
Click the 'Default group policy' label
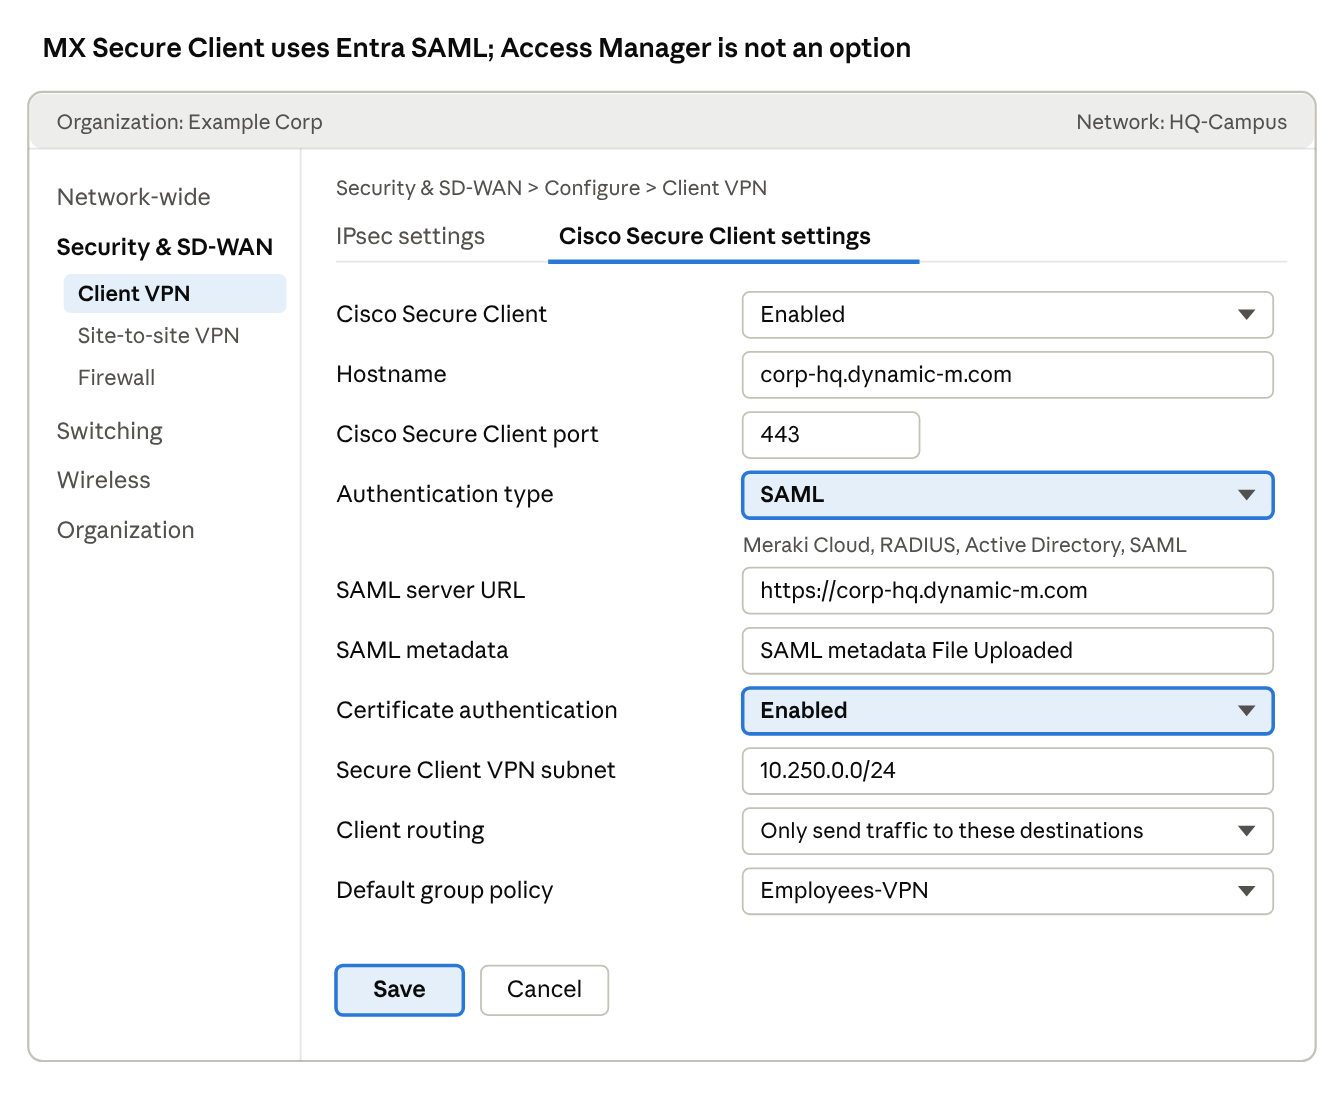(x=444, y=890)
